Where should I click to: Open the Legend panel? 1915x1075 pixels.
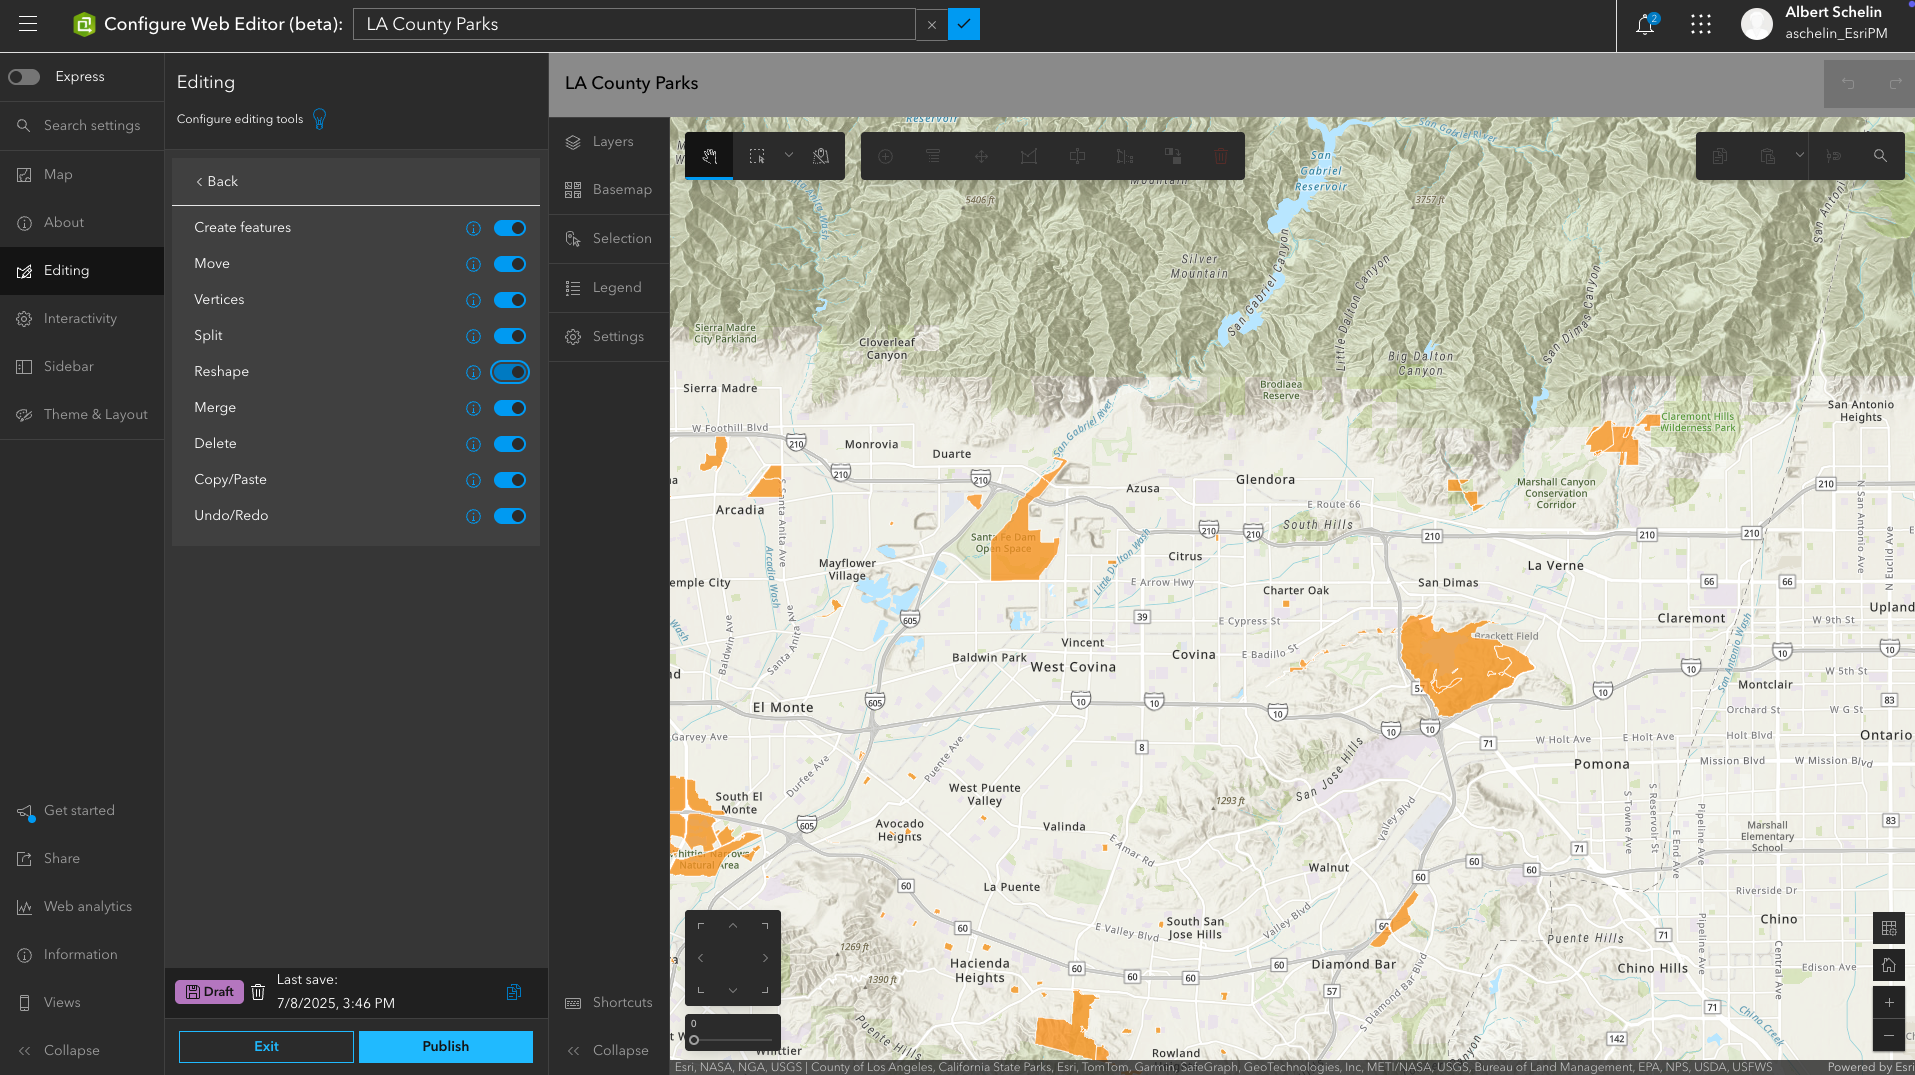pyautogui.click(x=609, y=287)
